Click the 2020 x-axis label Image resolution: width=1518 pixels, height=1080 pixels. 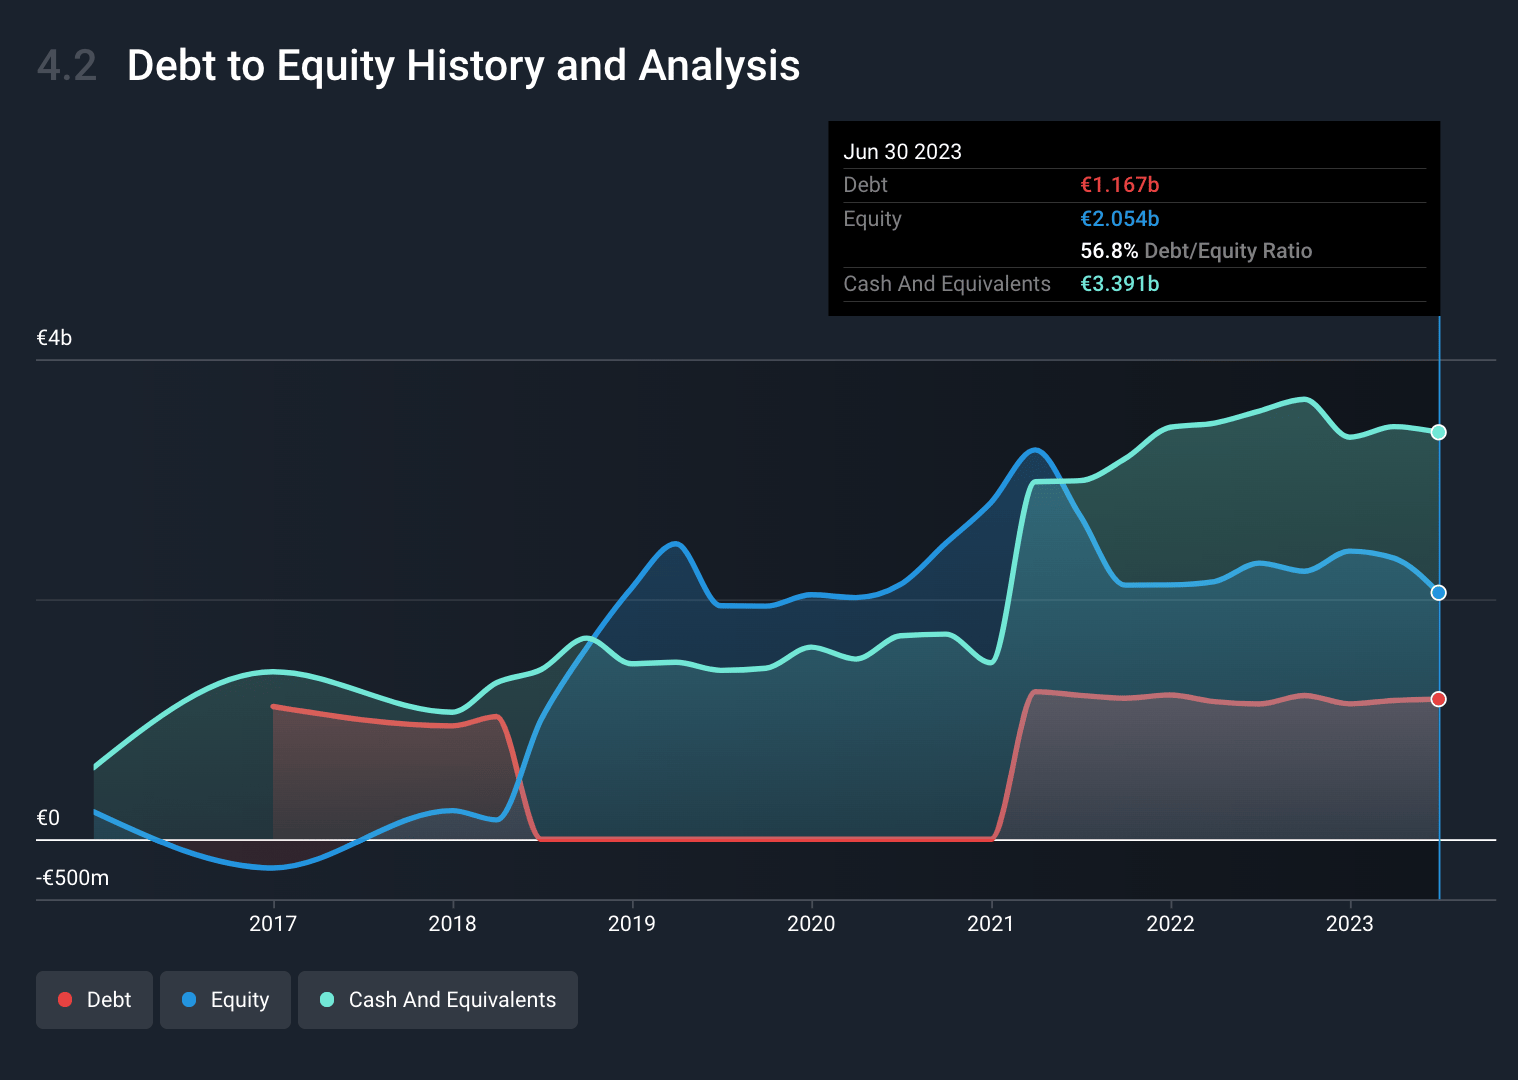tap(811, 924)
